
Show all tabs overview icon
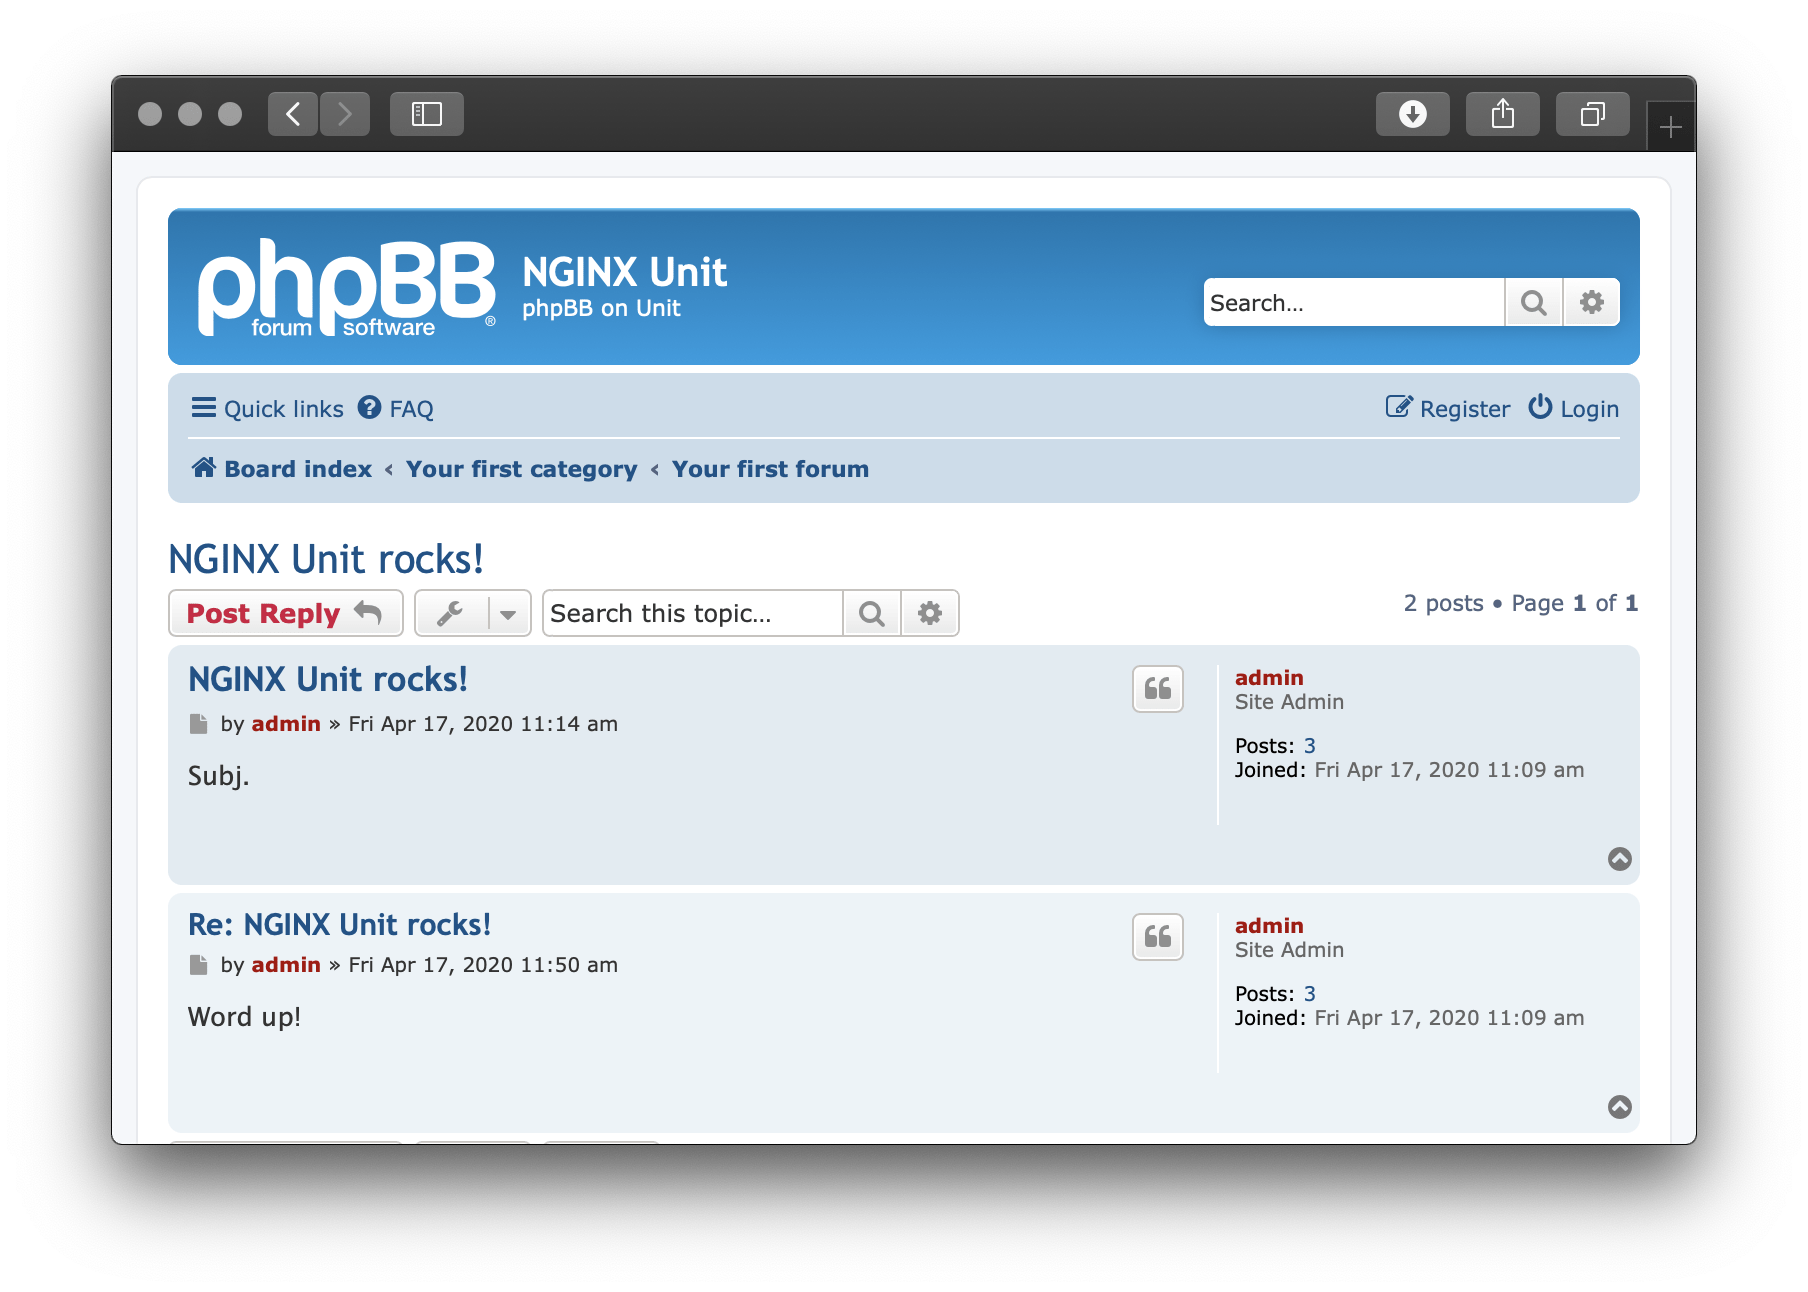1593,114
